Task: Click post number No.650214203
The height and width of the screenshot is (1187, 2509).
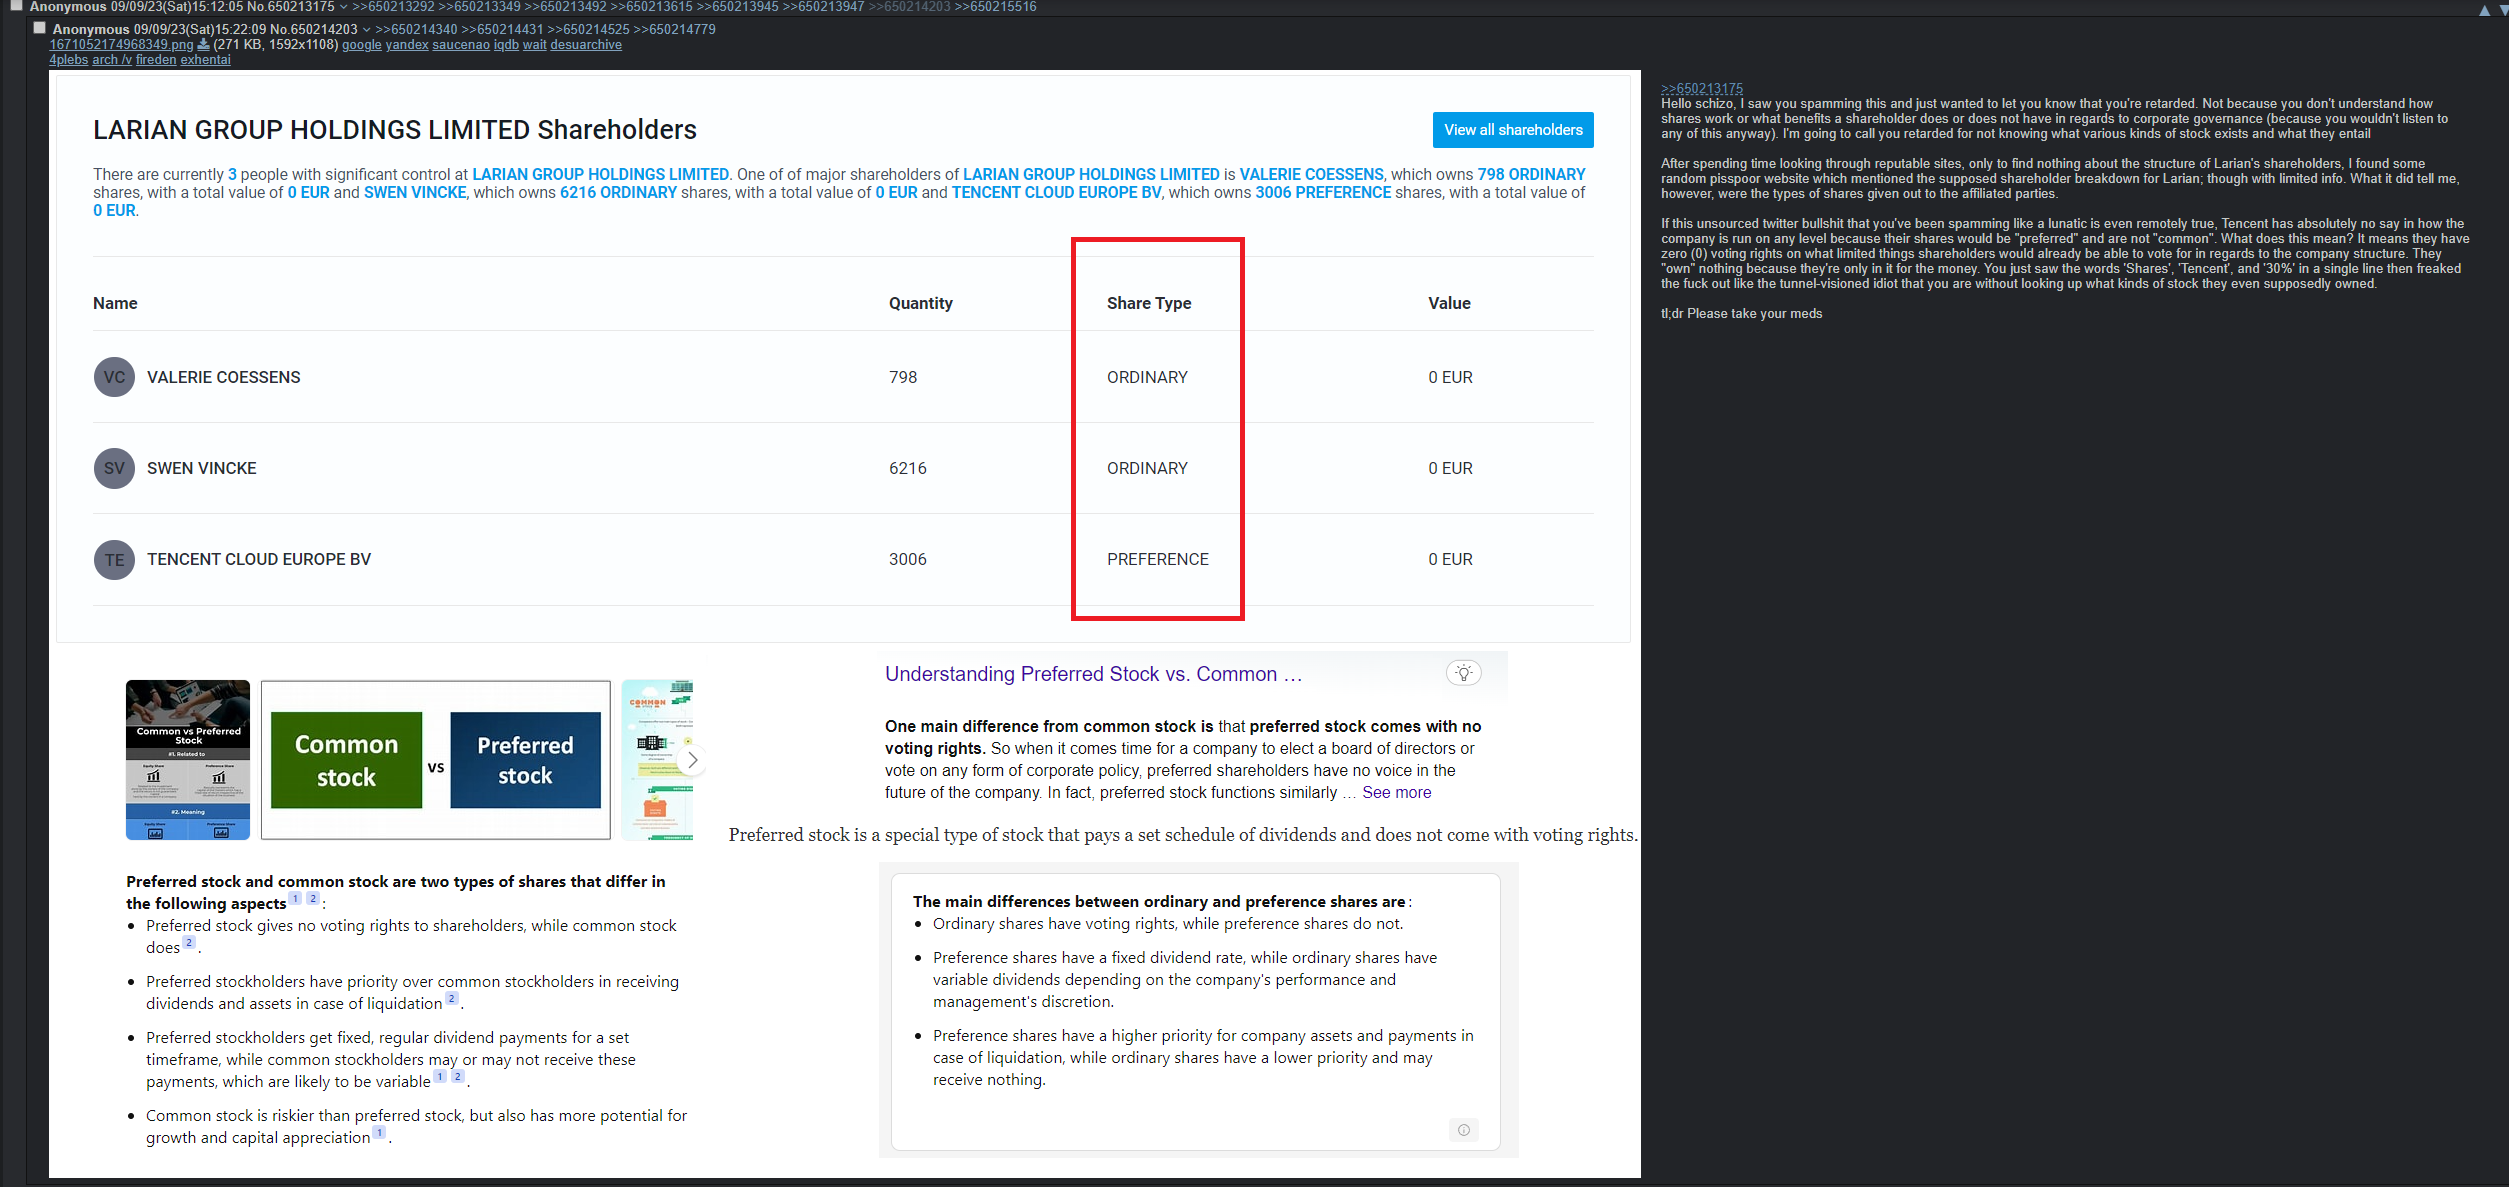Action: [x=312, y=29]
